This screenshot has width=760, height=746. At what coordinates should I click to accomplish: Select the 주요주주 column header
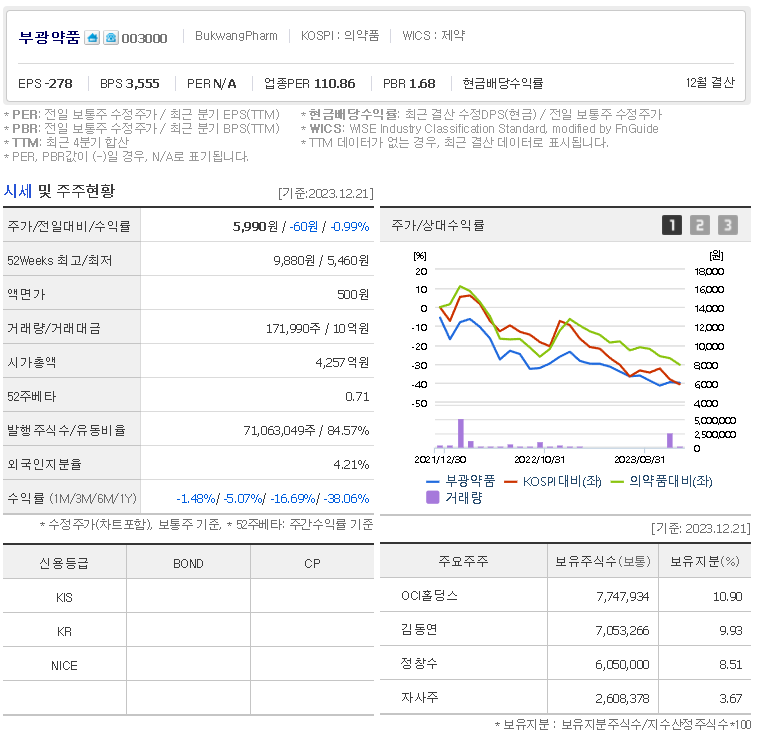463,561
